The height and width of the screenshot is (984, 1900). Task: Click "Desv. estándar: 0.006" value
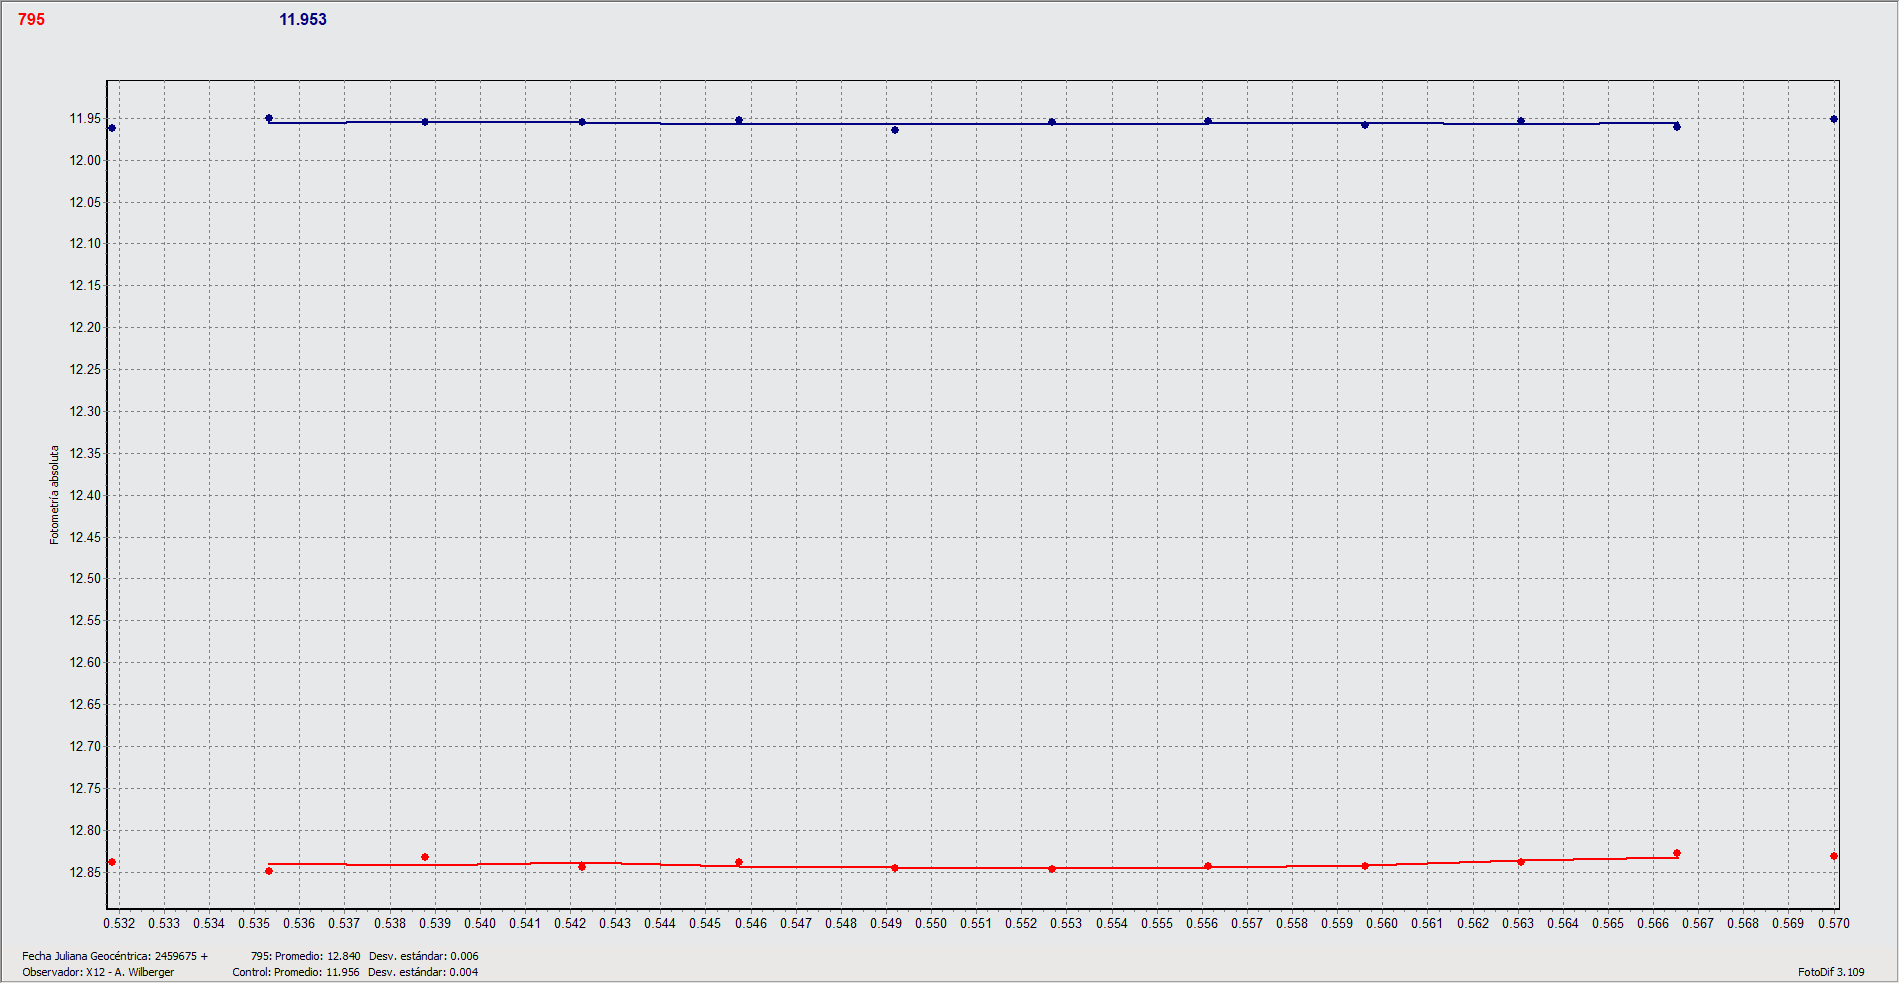424,956
